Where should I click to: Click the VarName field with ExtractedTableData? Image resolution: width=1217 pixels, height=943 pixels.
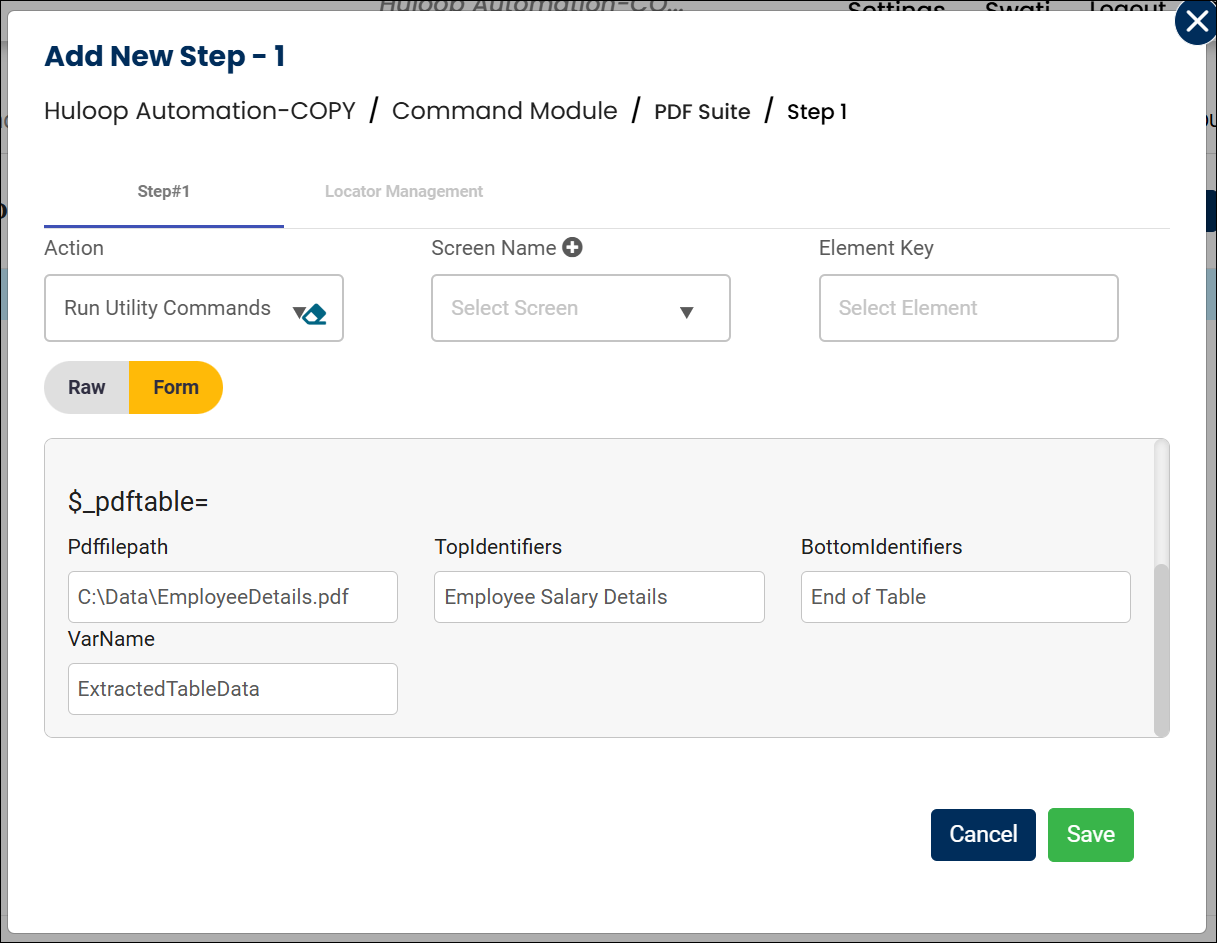[x=232, y=689]
